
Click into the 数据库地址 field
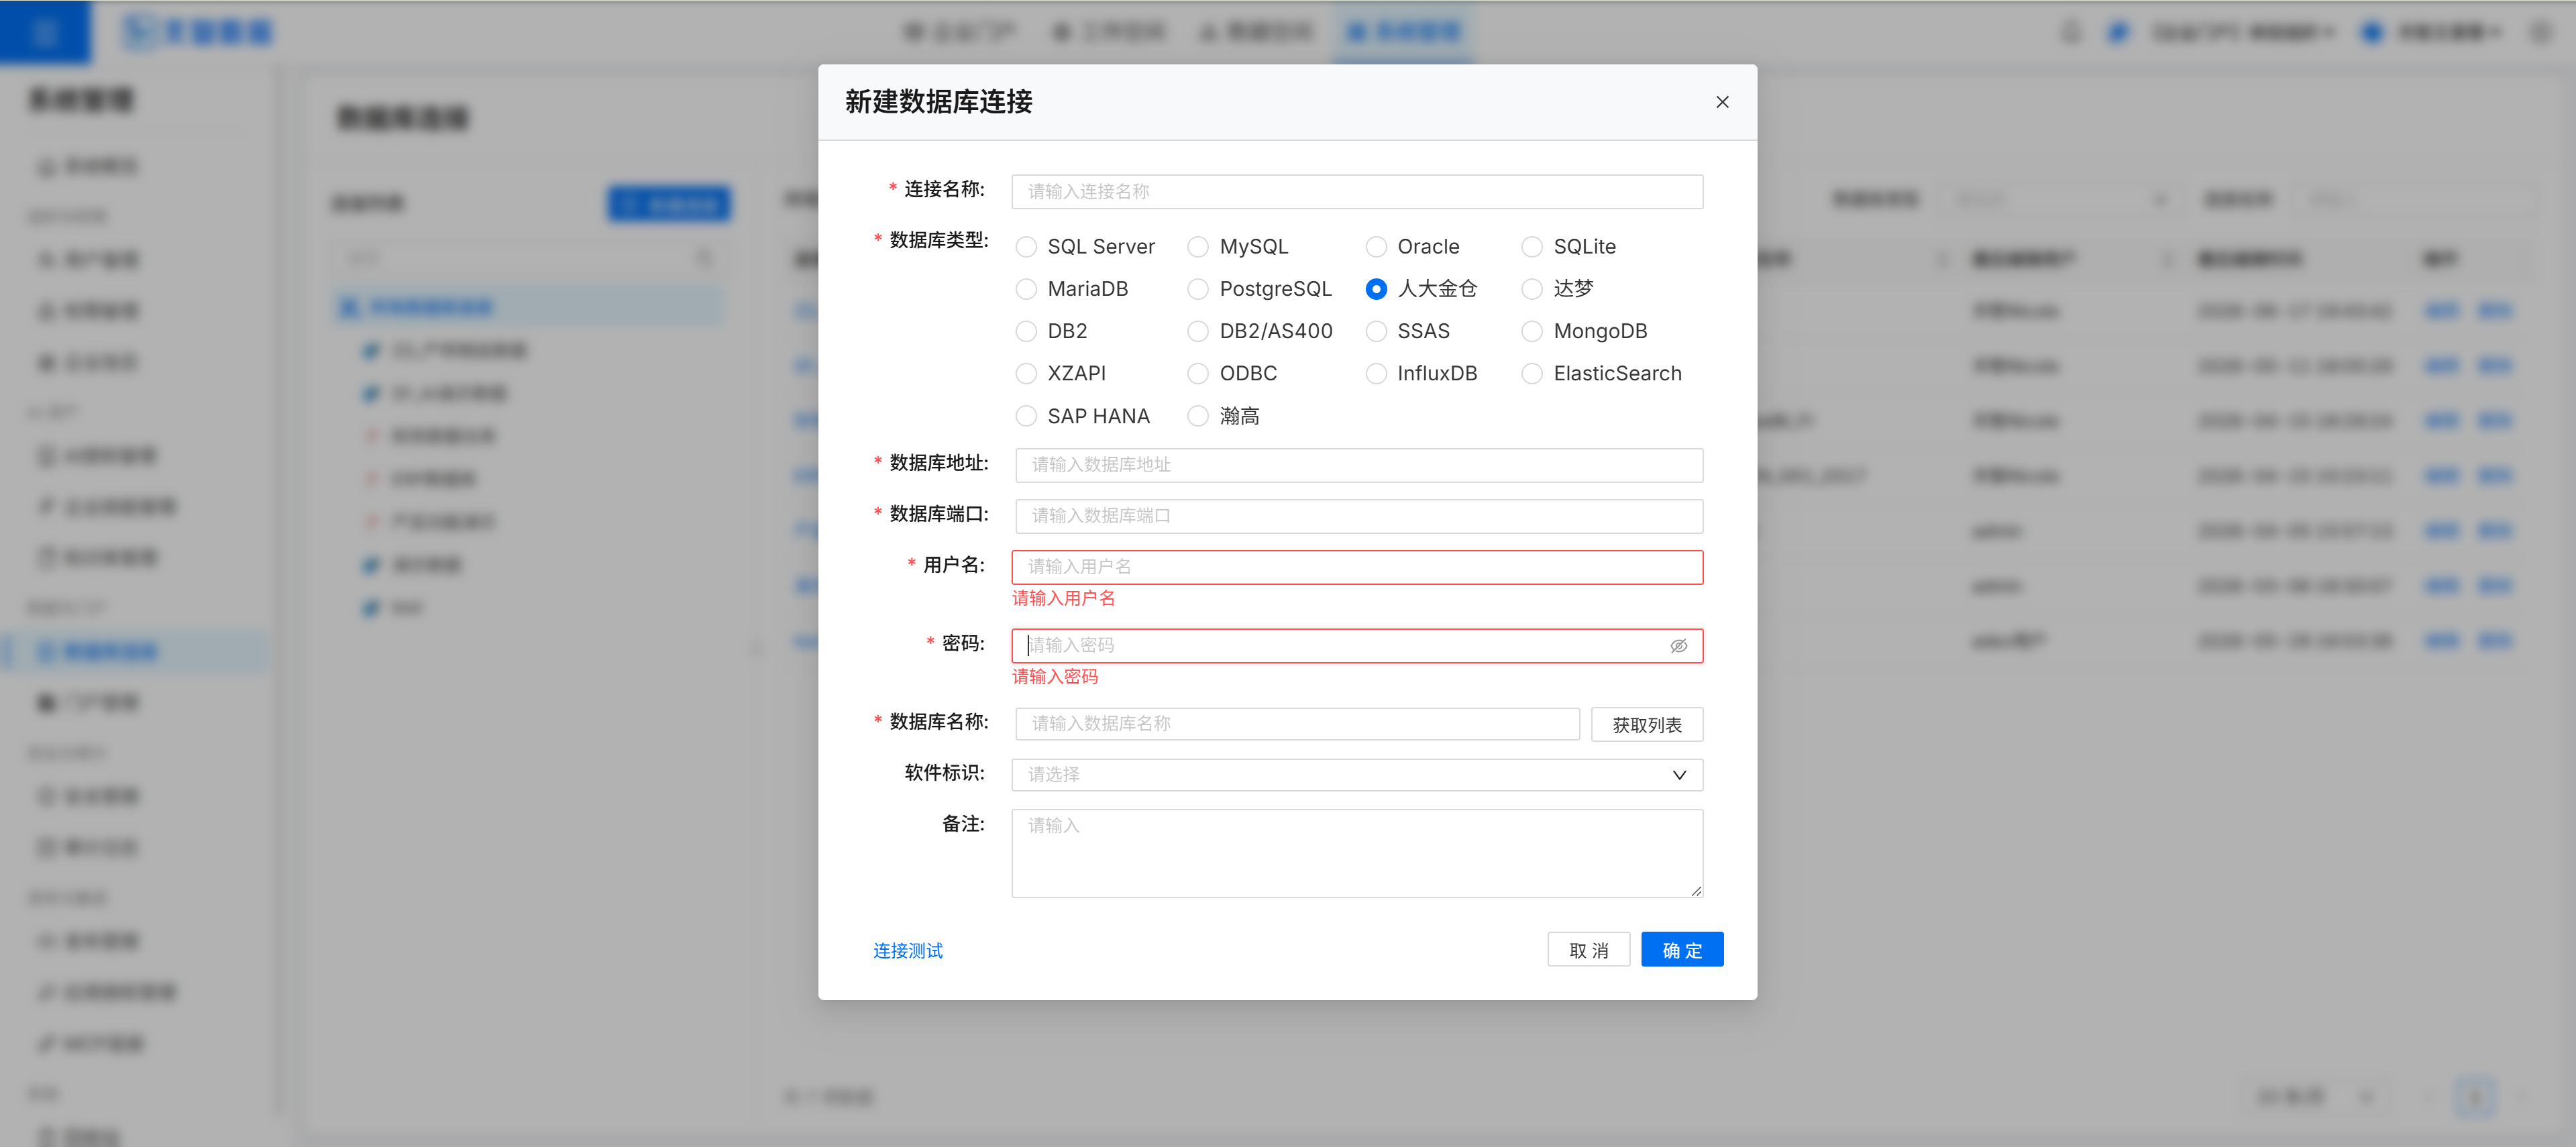tap(1359, 465)
